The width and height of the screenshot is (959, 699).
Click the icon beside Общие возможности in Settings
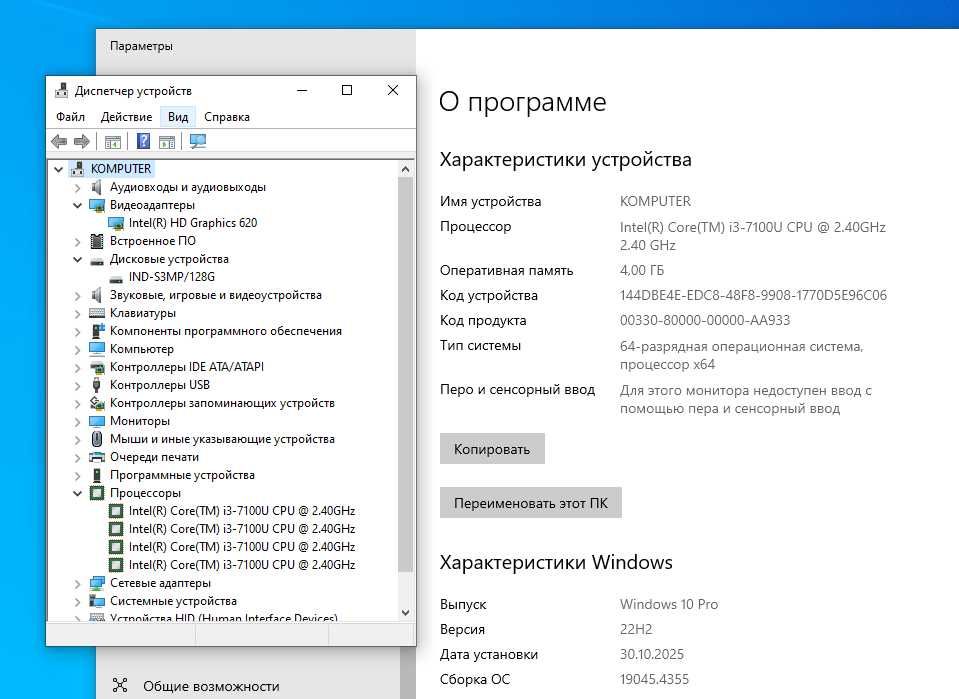(x=120, y=685)
